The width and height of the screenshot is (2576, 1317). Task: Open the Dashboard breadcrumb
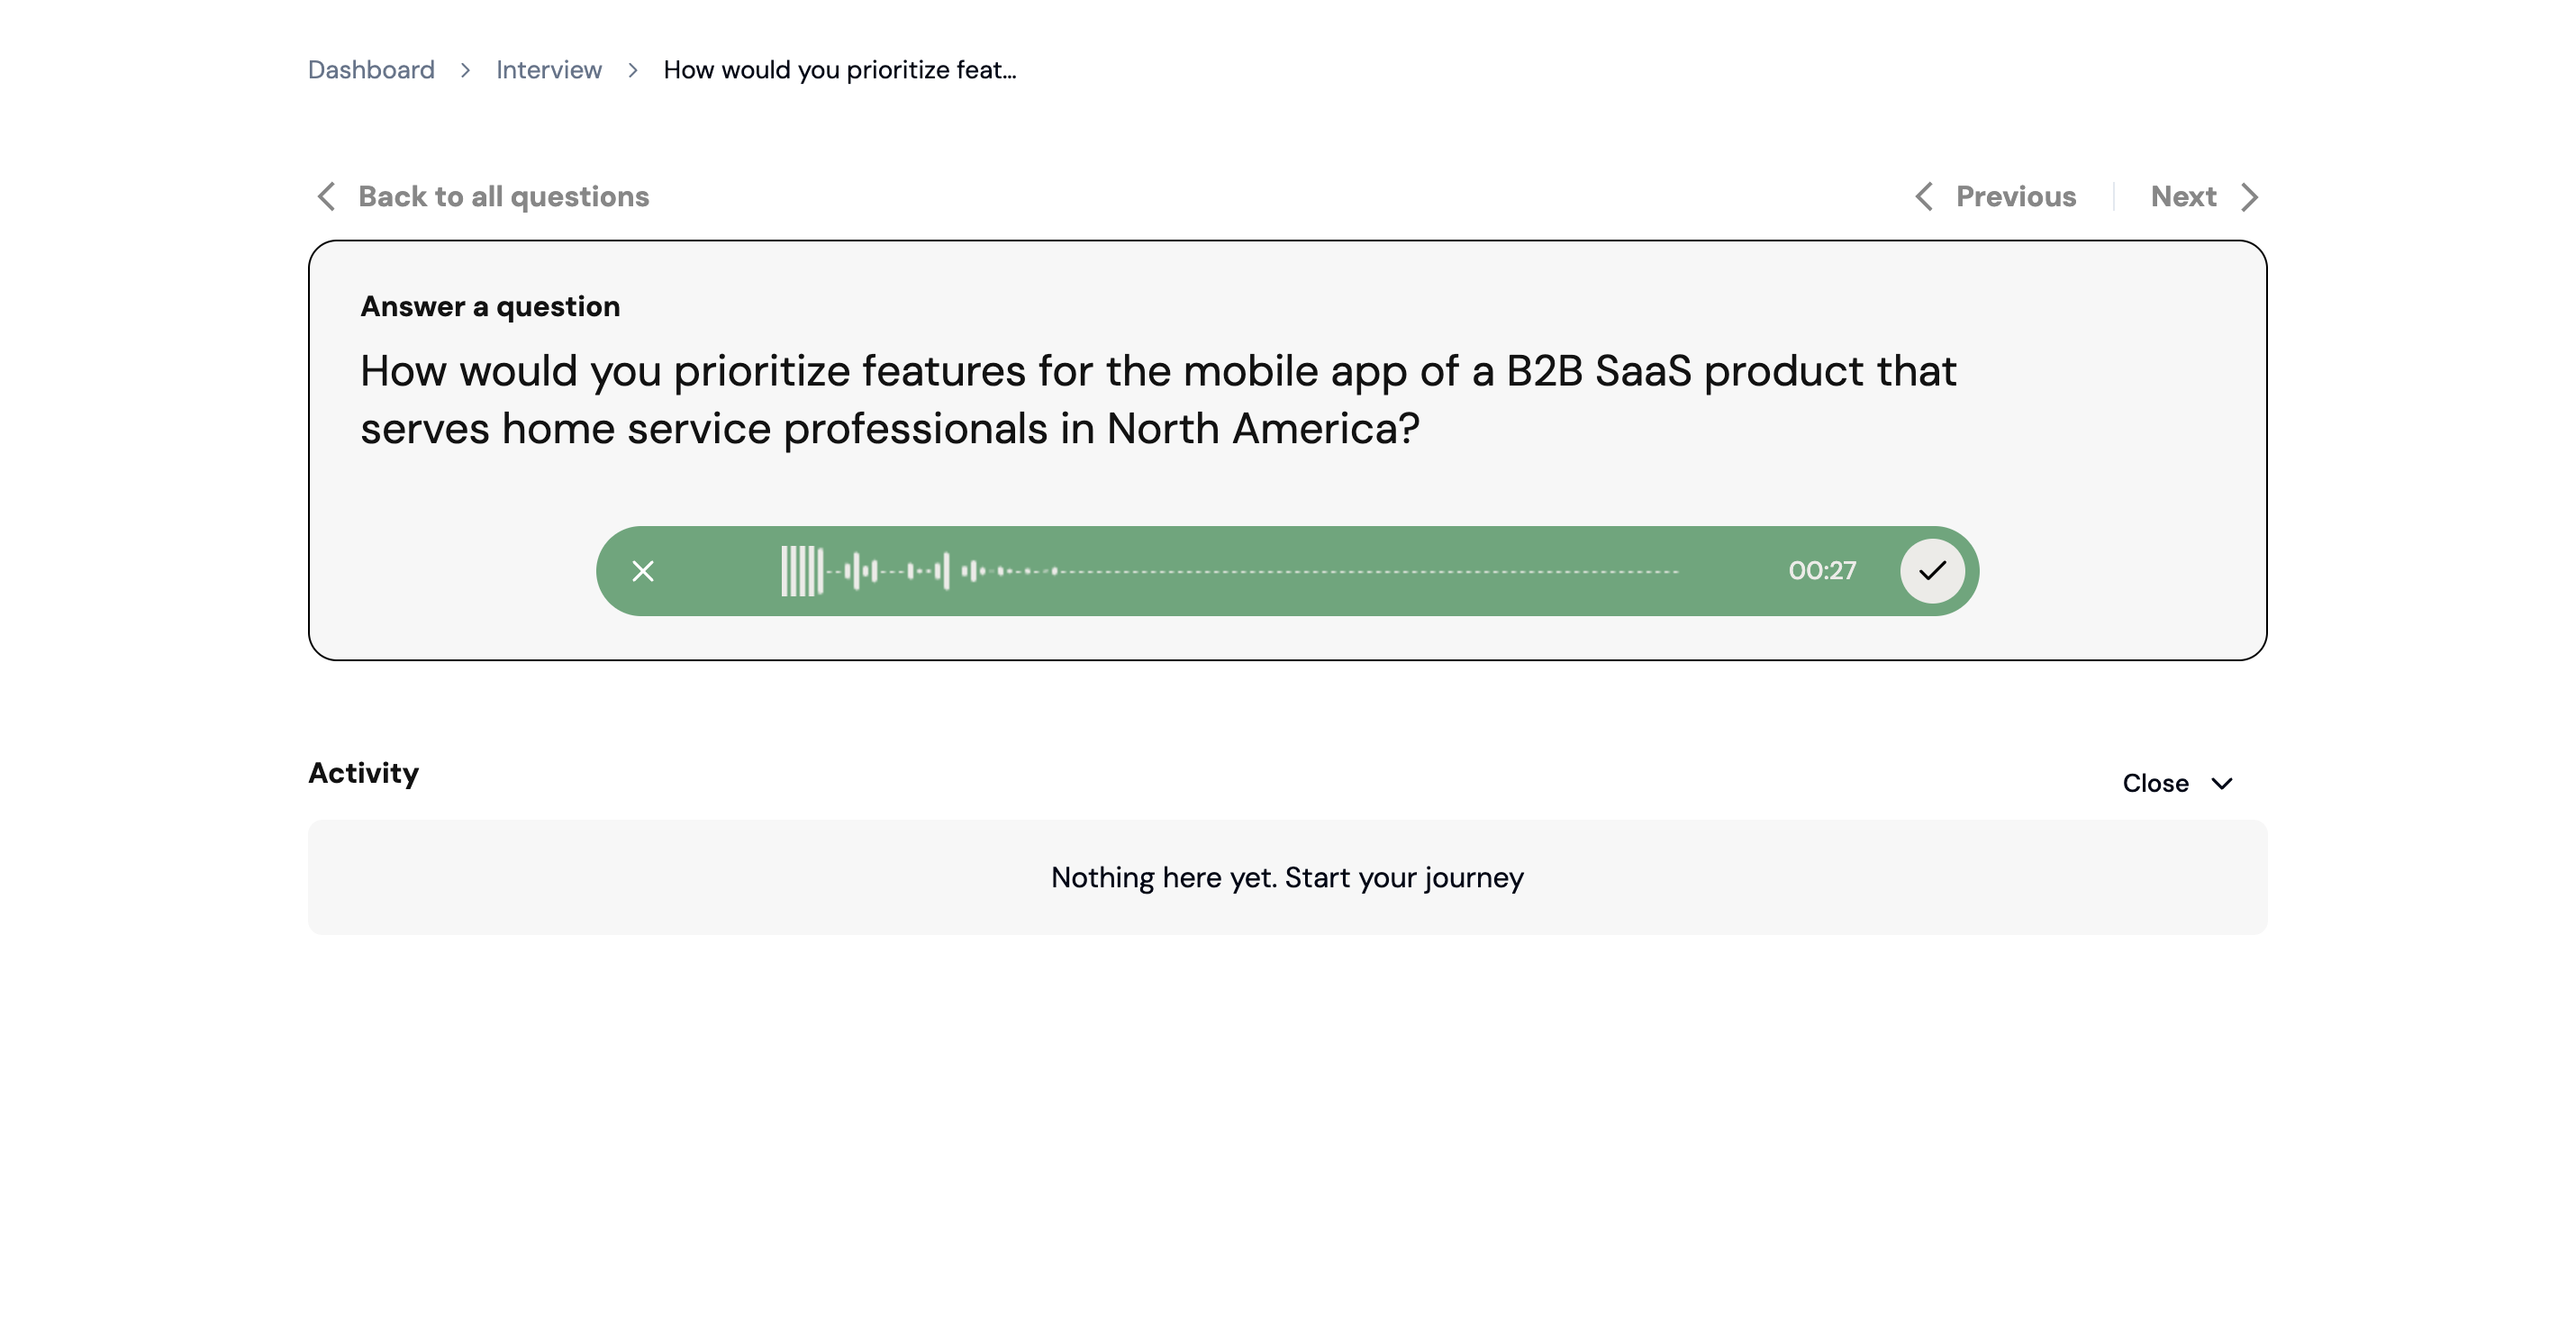371,70
